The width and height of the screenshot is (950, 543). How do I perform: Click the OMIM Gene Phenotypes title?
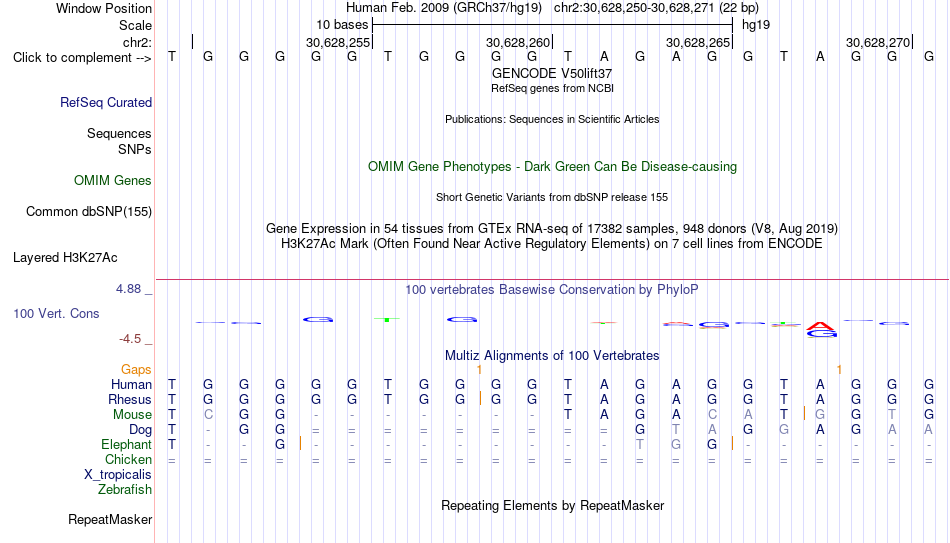click(553, 167)
